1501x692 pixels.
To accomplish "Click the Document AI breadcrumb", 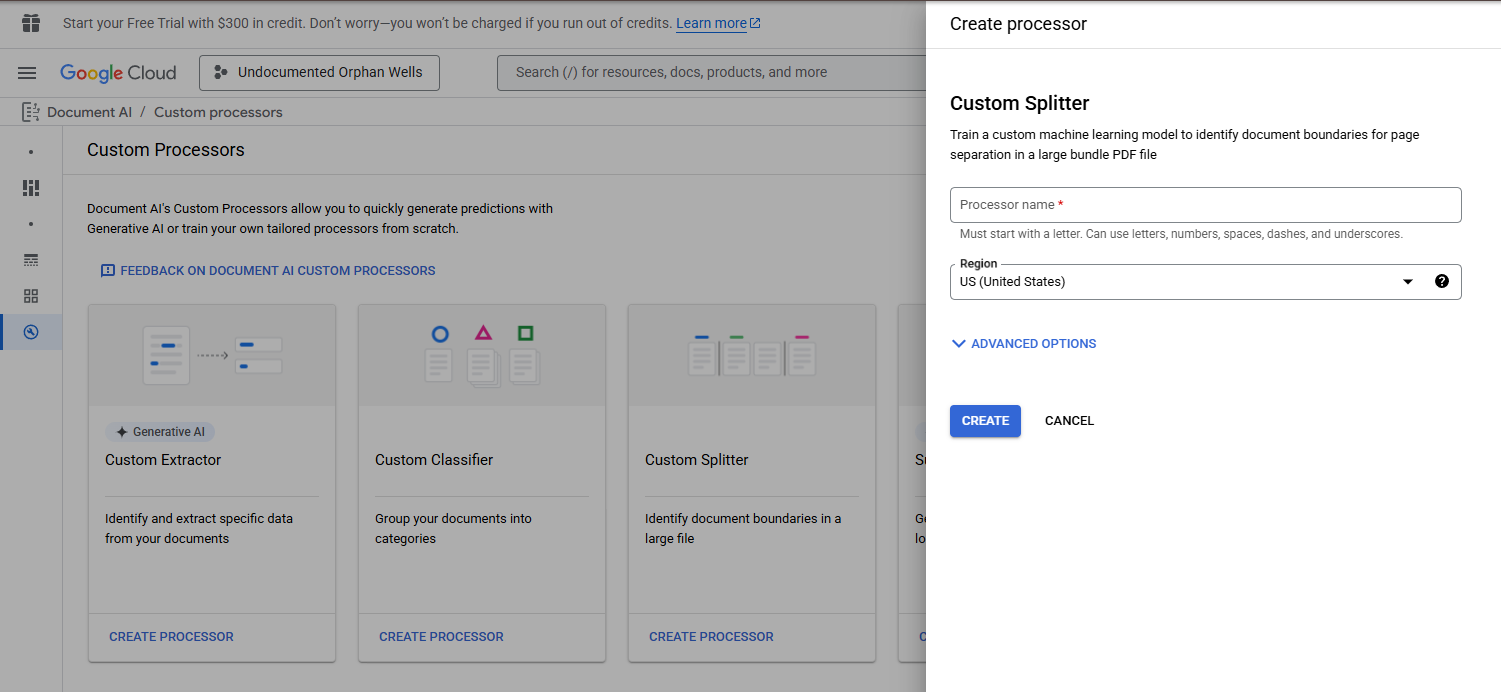I will click(x=89, y=112).
